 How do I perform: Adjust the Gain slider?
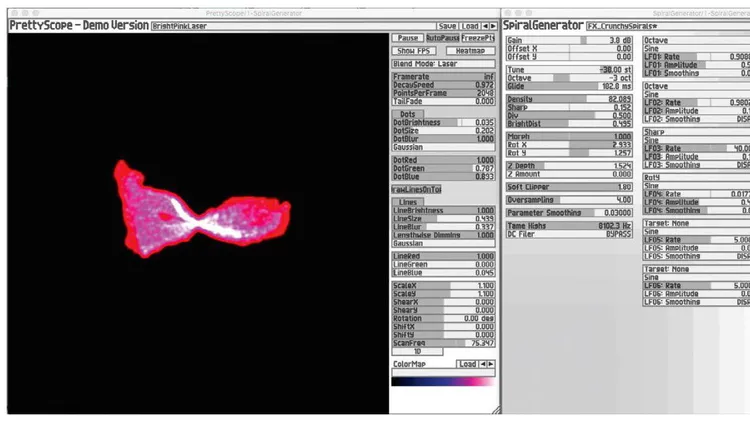pos(569,41)
